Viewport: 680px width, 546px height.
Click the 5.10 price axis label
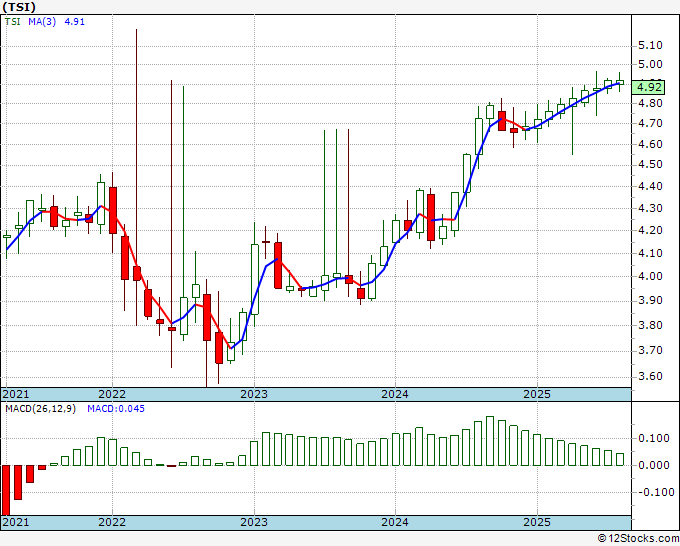650,46
